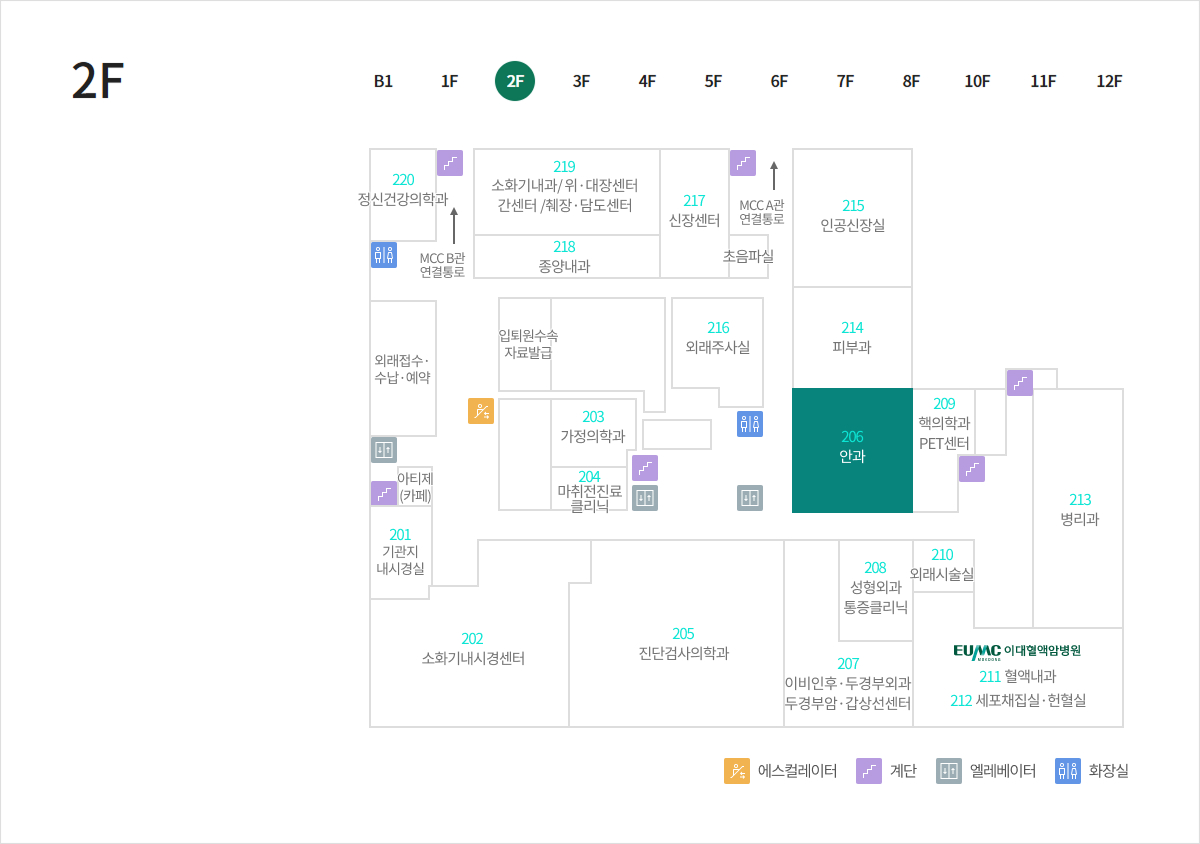1200x844 pixels.
Task: Click the elevator icon below 외래접수·수납·예약
Action: (x=384, y=450)
